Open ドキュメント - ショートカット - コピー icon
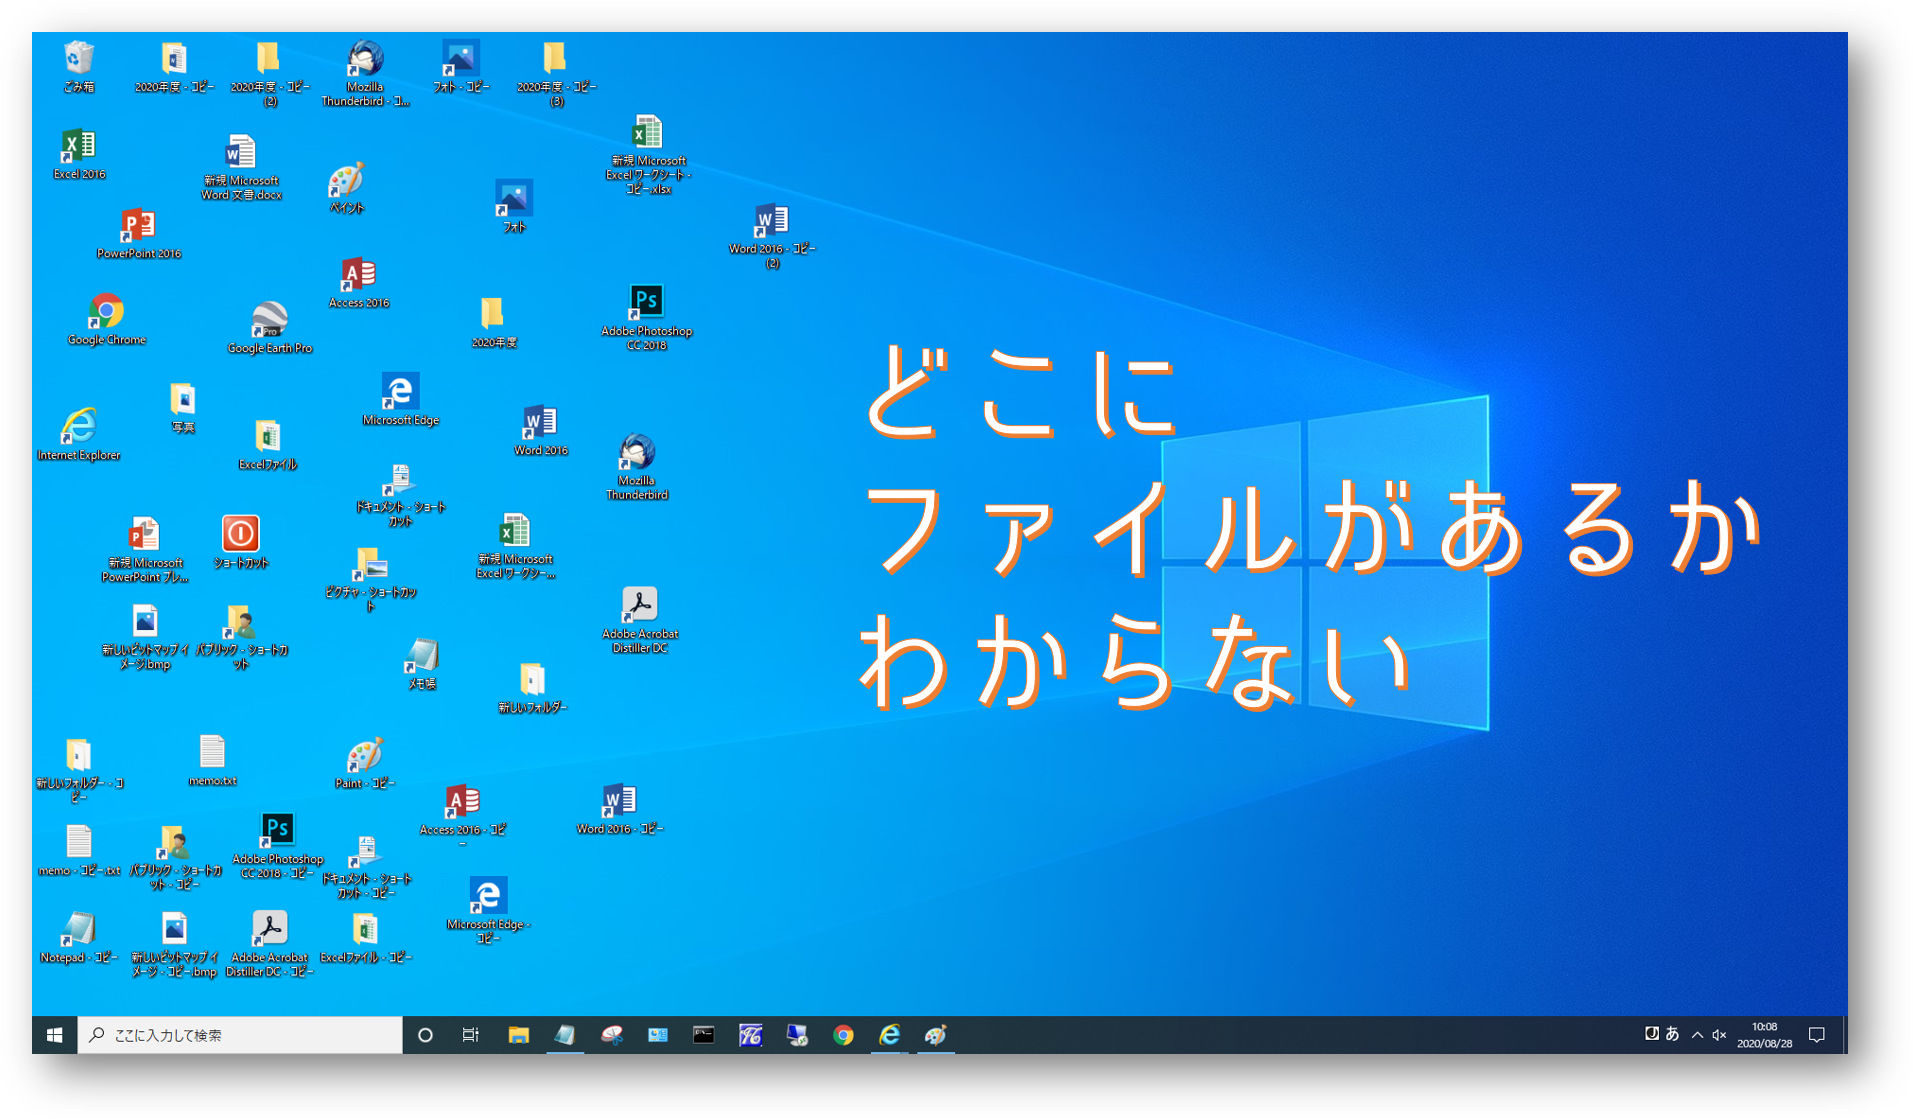 tap(365, 866)
